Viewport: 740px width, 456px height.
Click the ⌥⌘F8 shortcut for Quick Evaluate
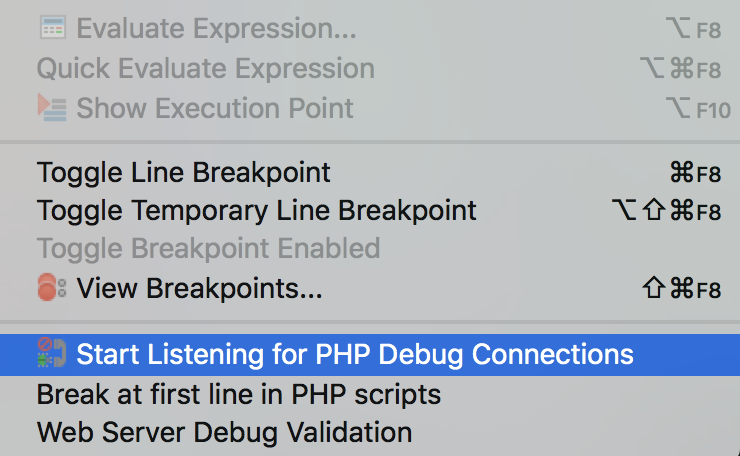click(681, 69)
